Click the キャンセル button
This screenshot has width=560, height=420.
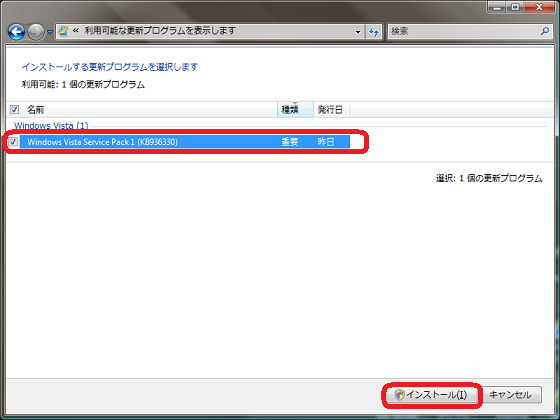pos(510,395)
